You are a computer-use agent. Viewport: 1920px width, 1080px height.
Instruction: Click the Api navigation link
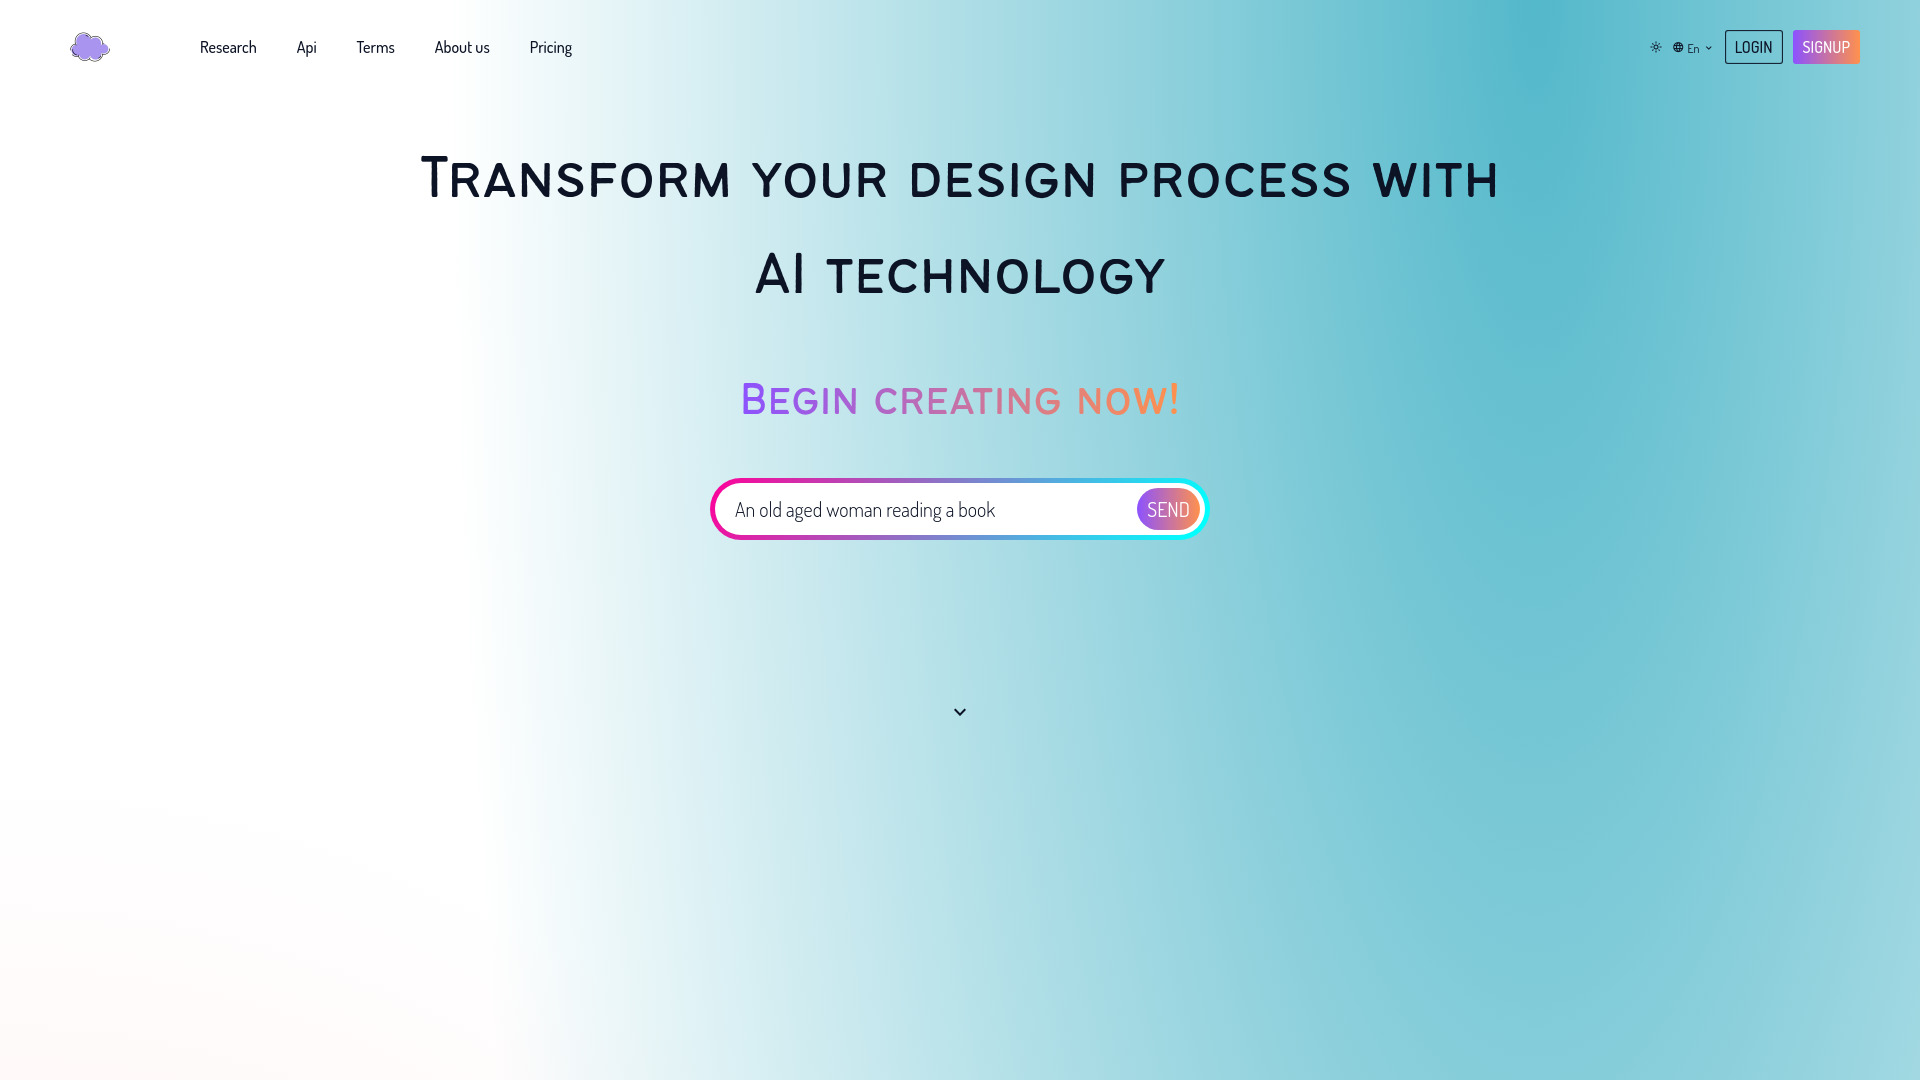point(306,46)
